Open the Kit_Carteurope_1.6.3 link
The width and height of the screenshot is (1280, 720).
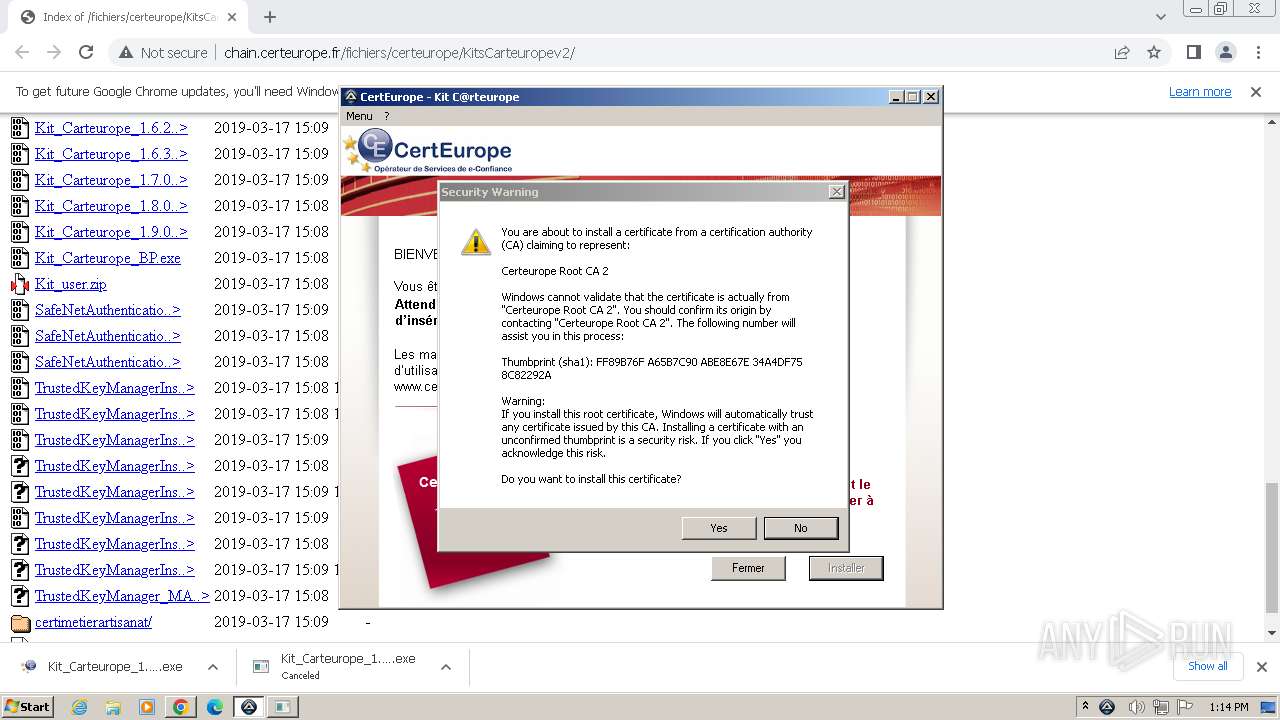click(111, 154)
